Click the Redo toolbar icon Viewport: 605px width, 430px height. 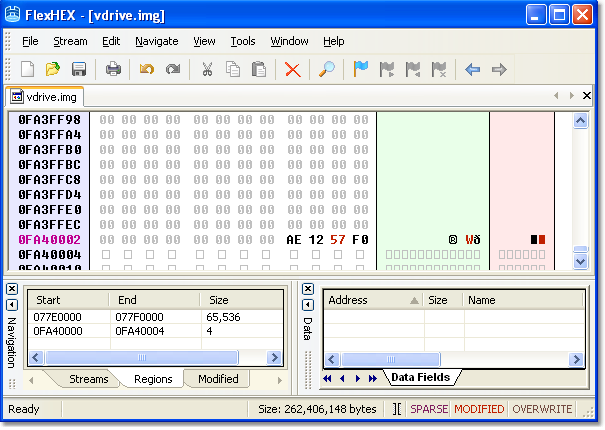tap(173, 69)
